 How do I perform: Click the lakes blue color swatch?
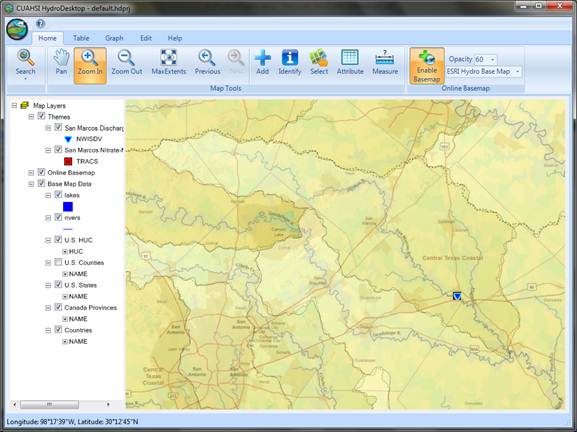tap(68, 206)
